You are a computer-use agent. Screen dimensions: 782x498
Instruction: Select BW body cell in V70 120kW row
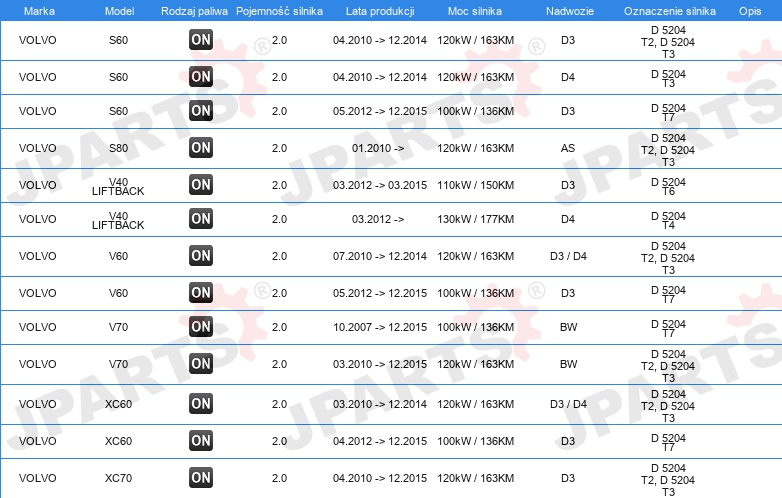point(569,364)
